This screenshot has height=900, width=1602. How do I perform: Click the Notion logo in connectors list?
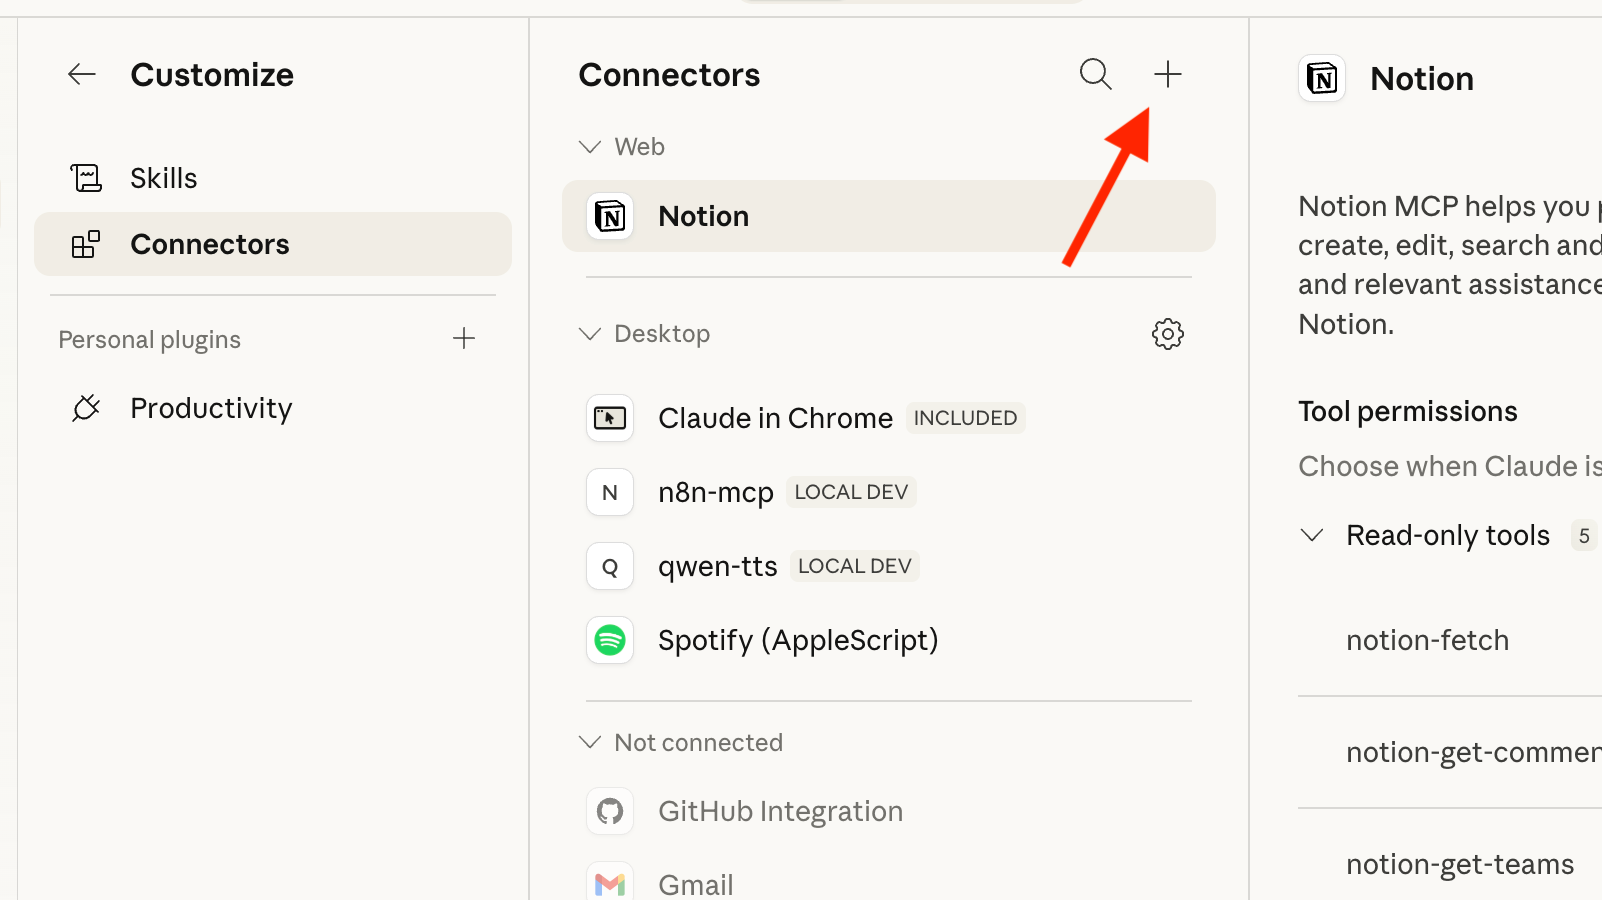click(x=610, y=216)
